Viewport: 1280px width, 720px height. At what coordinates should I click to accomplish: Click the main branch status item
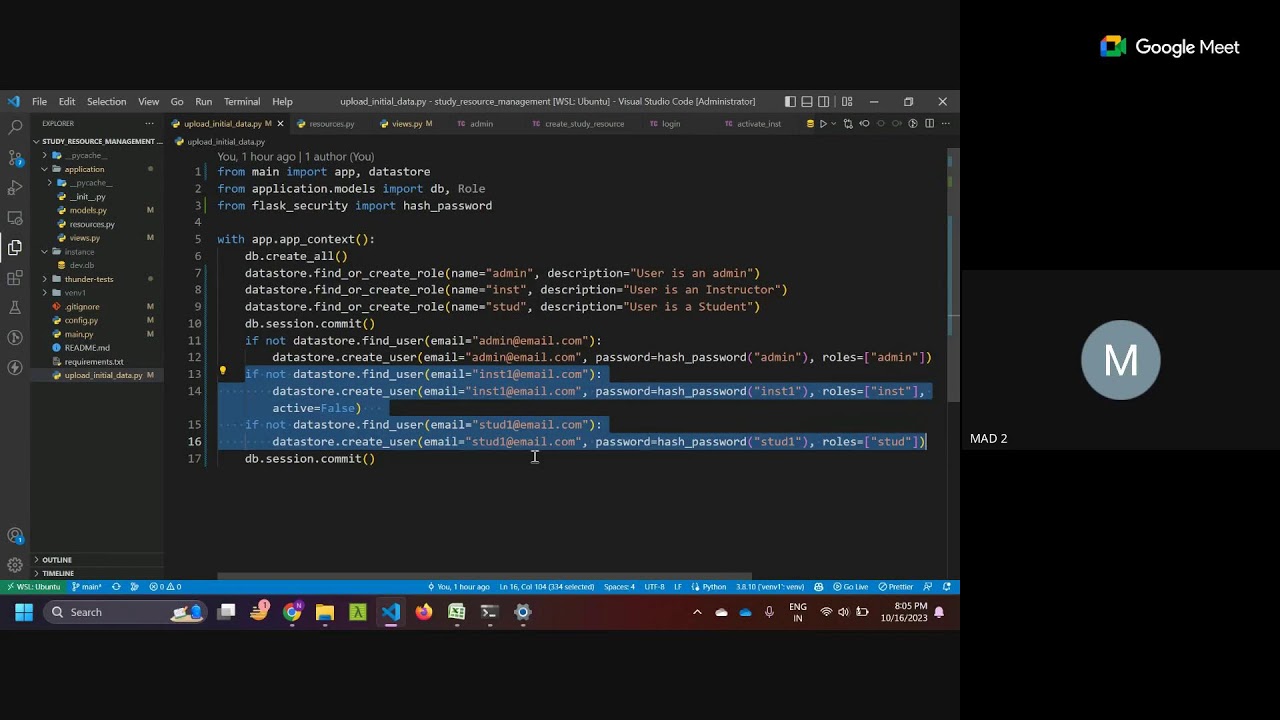tap(87, 587)
